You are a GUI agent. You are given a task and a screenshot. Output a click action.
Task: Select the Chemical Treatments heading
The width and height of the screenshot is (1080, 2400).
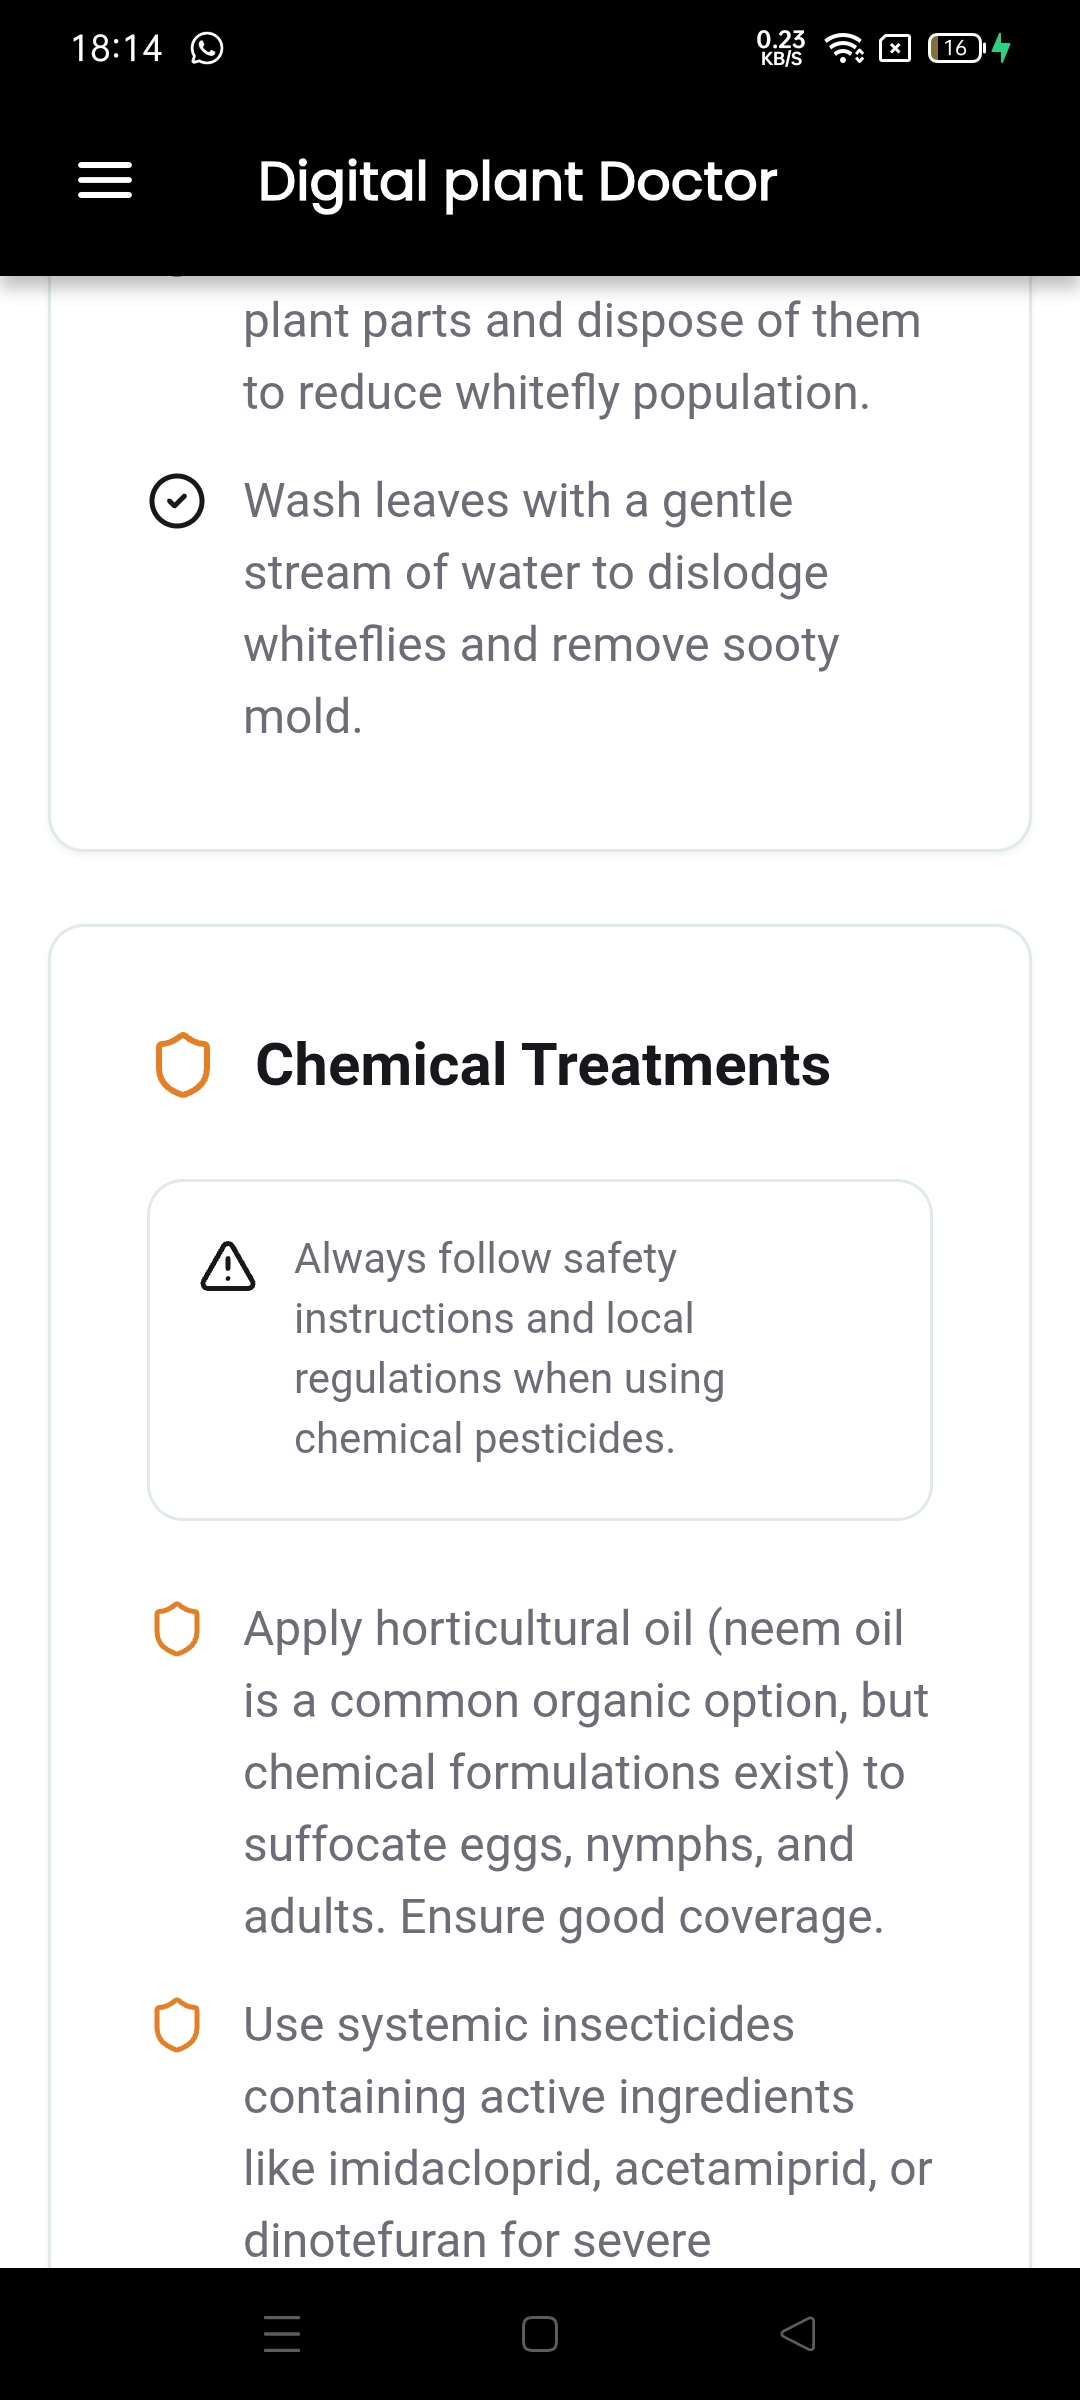pyautogui.click(x=542, y=1064)
